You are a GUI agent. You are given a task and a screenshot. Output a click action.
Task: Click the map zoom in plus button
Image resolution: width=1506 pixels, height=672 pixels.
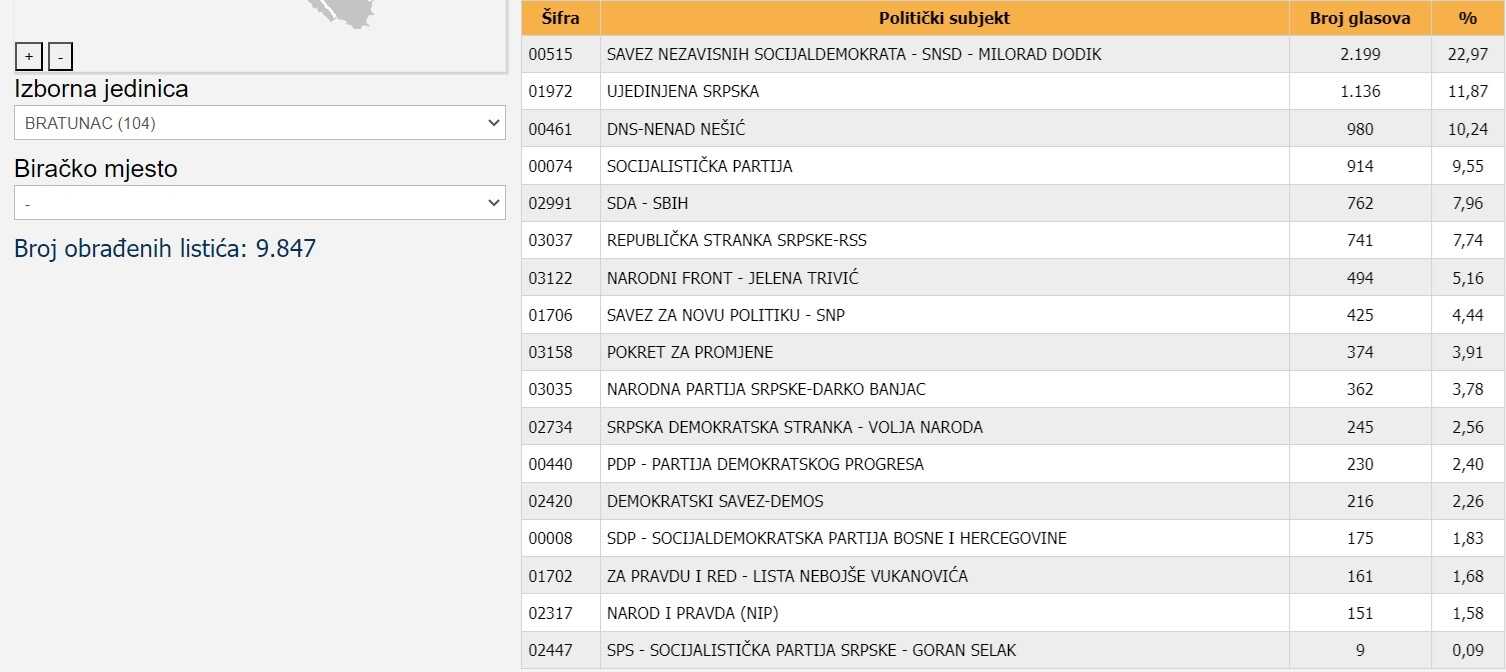[x=29, y=57]
